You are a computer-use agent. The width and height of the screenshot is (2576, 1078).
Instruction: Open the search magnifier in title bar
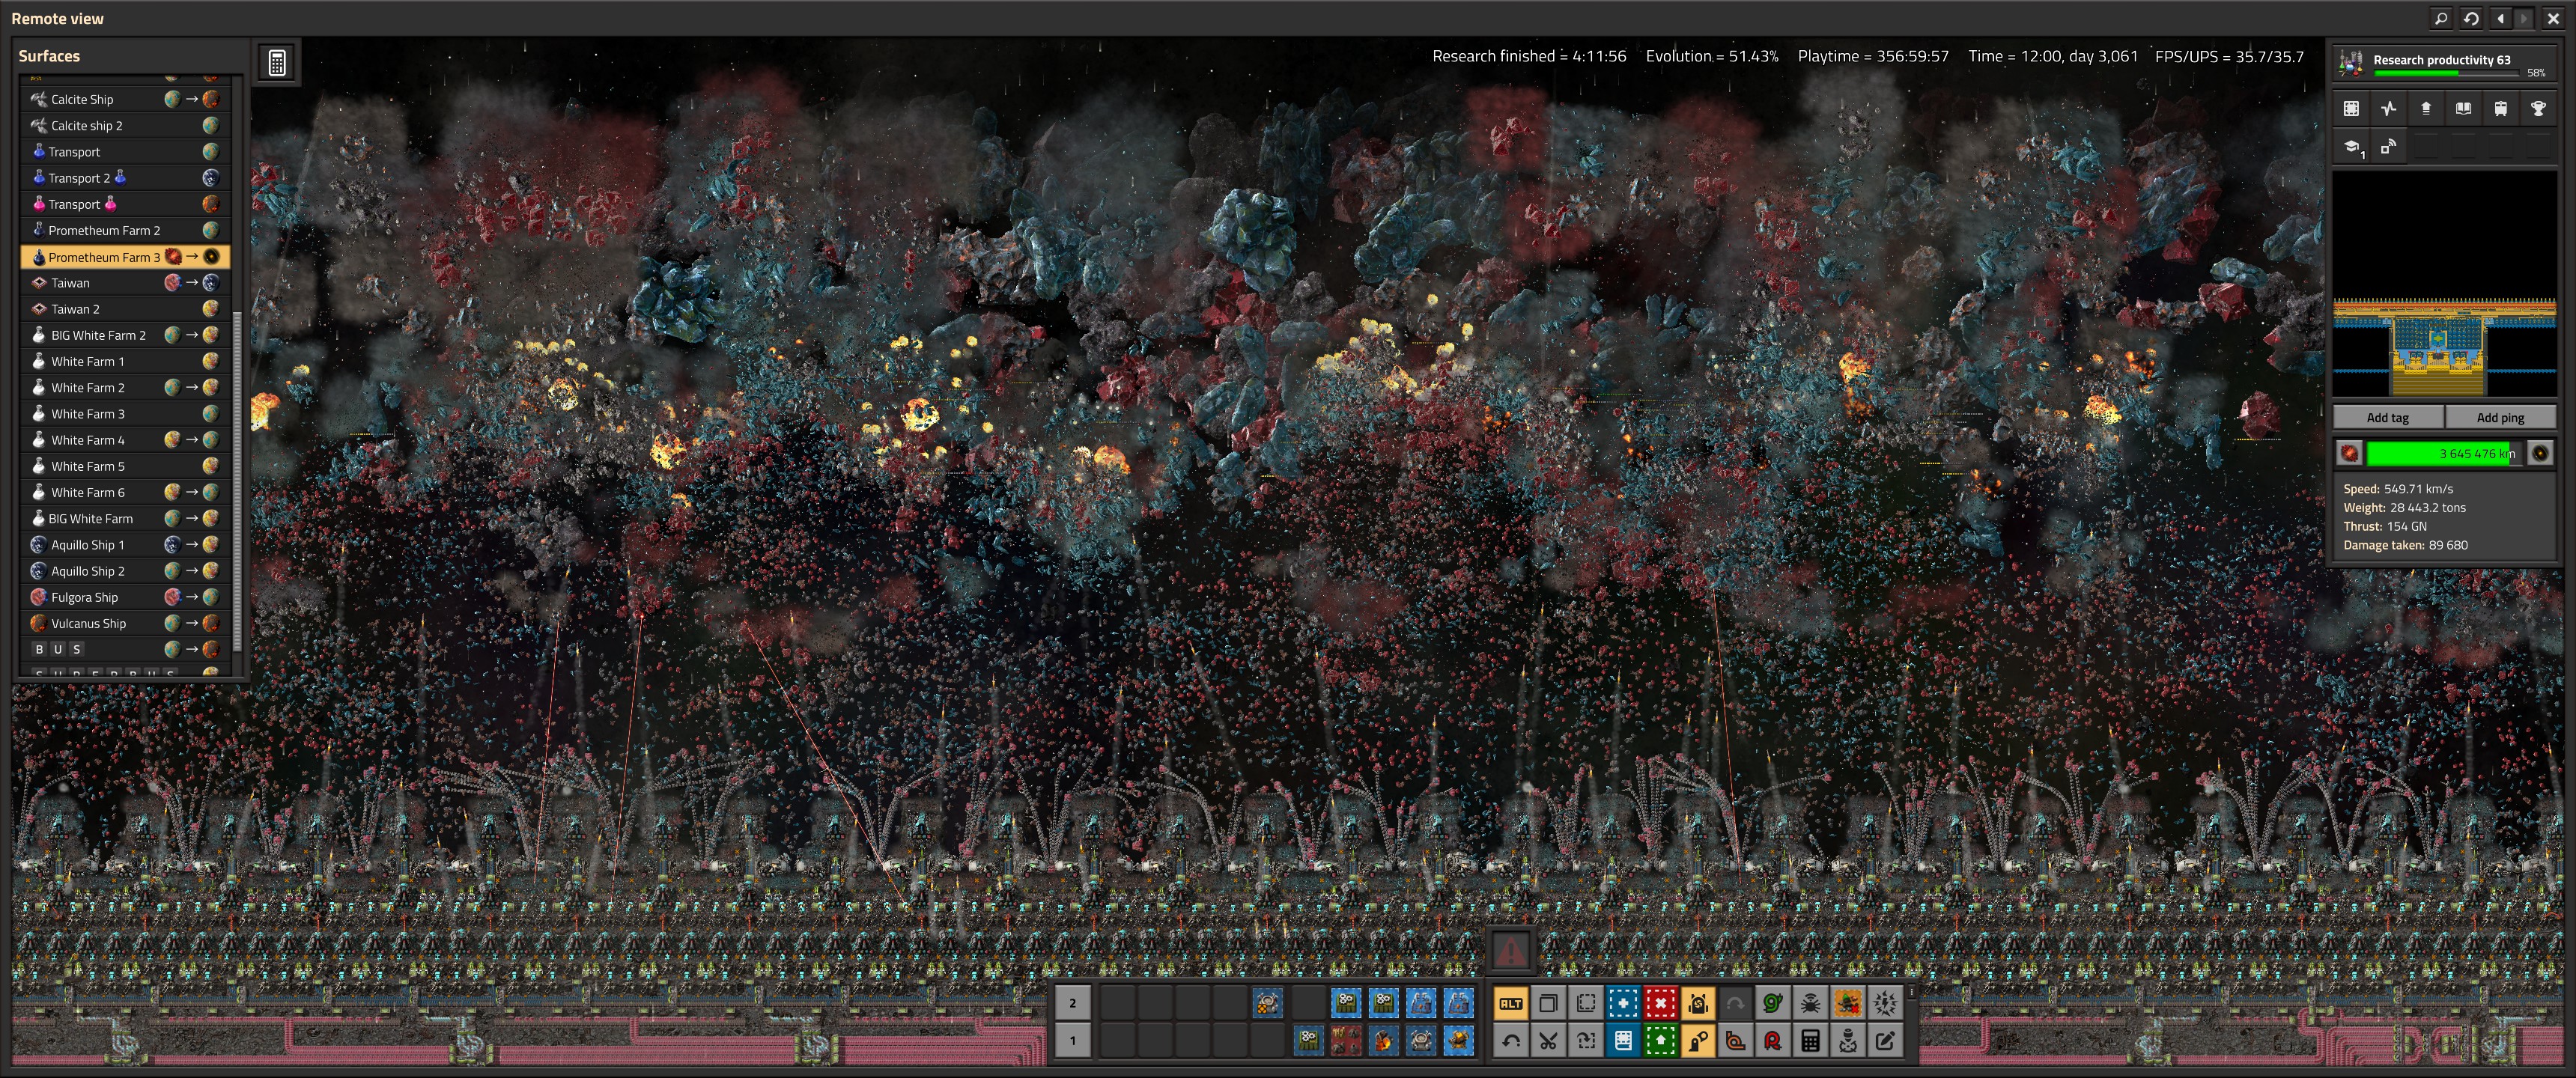(x=2441, y=18)
